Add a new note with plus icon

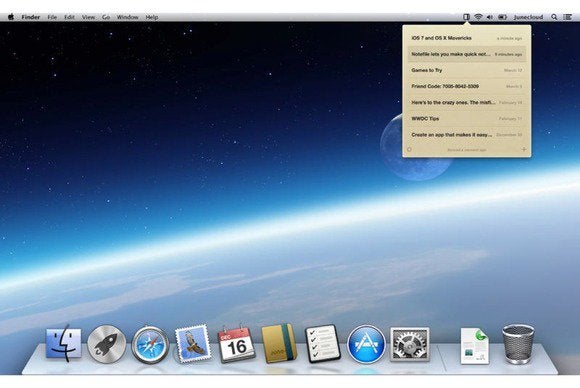[x=524, y=149]
